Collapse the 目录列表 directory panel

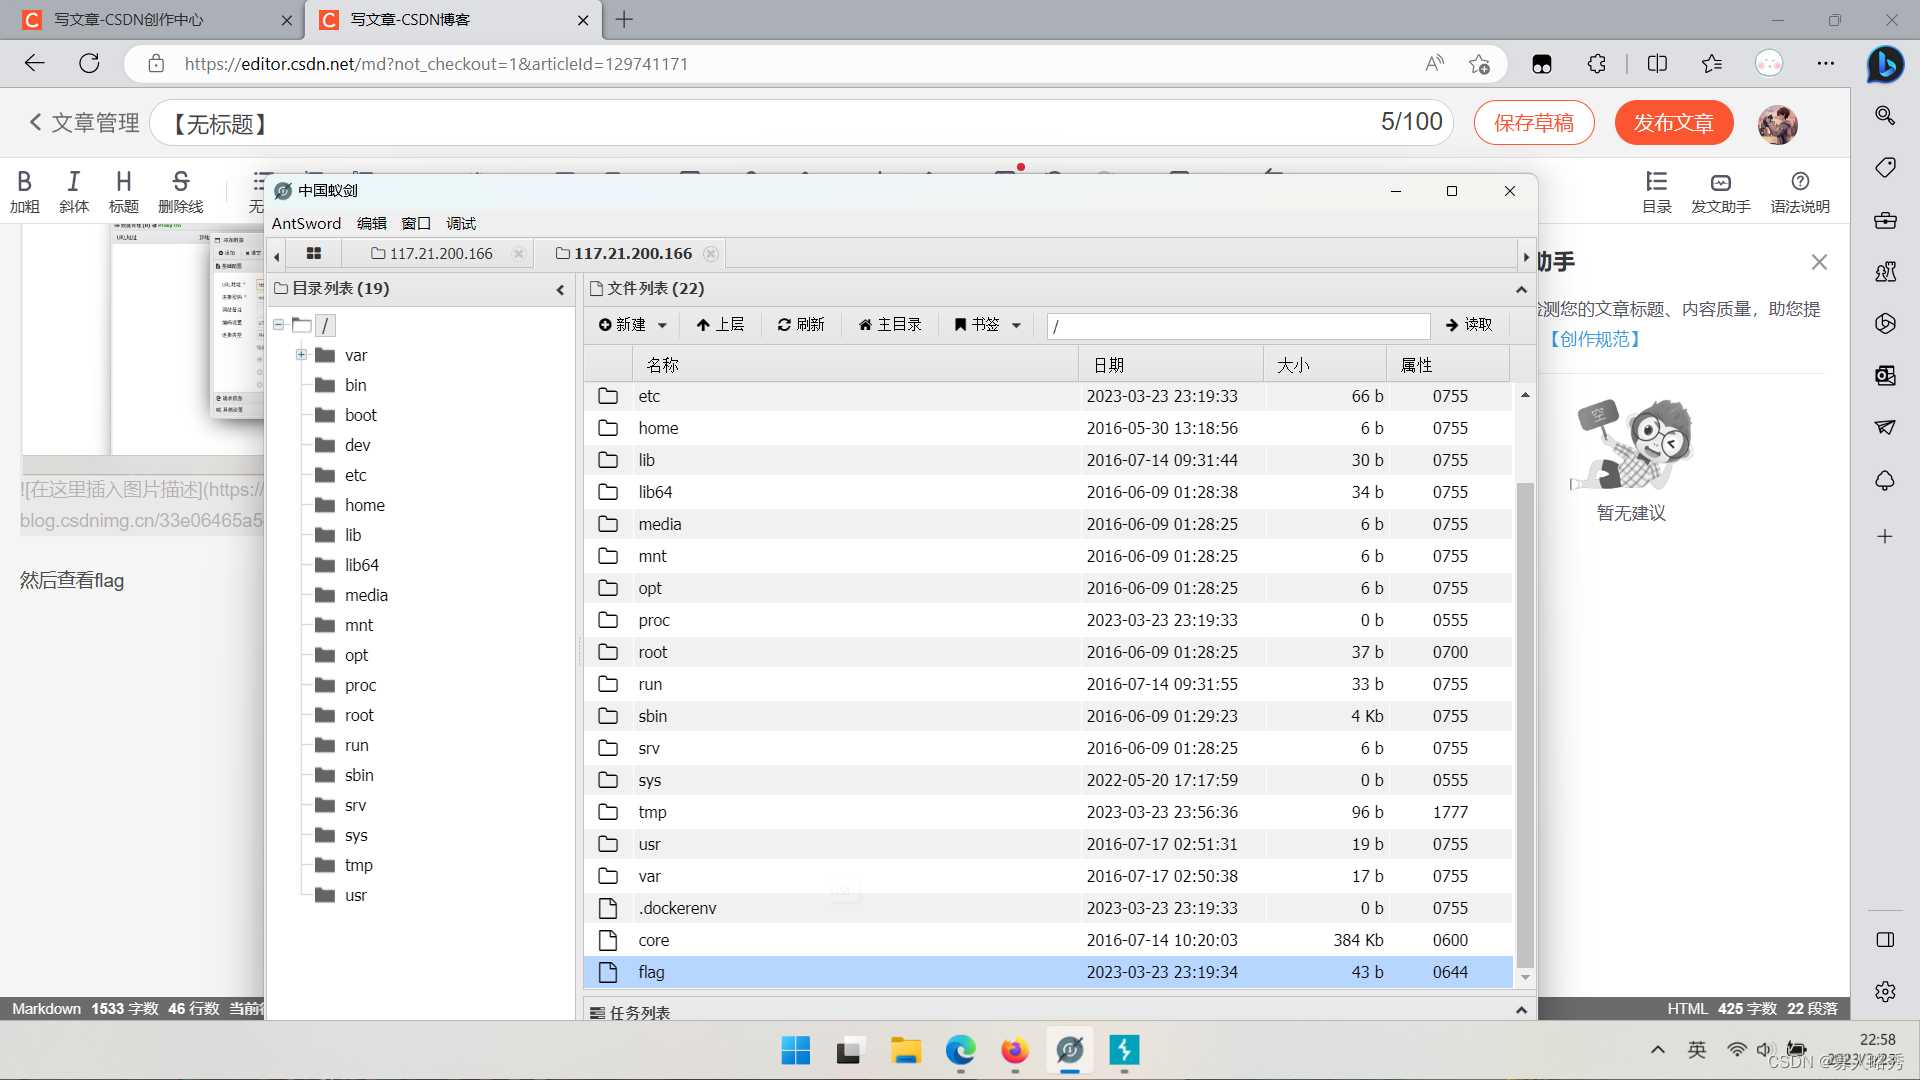point(560,290)
